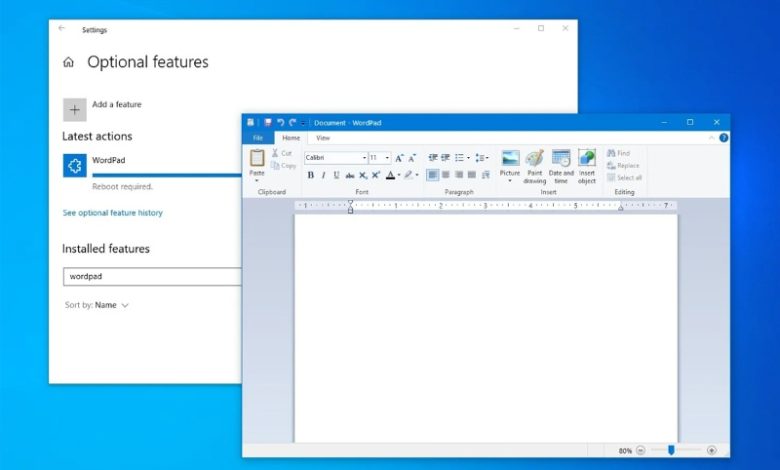Click the Grow font icon
This screenshot has height=470, width=780.
click(399, 158)
